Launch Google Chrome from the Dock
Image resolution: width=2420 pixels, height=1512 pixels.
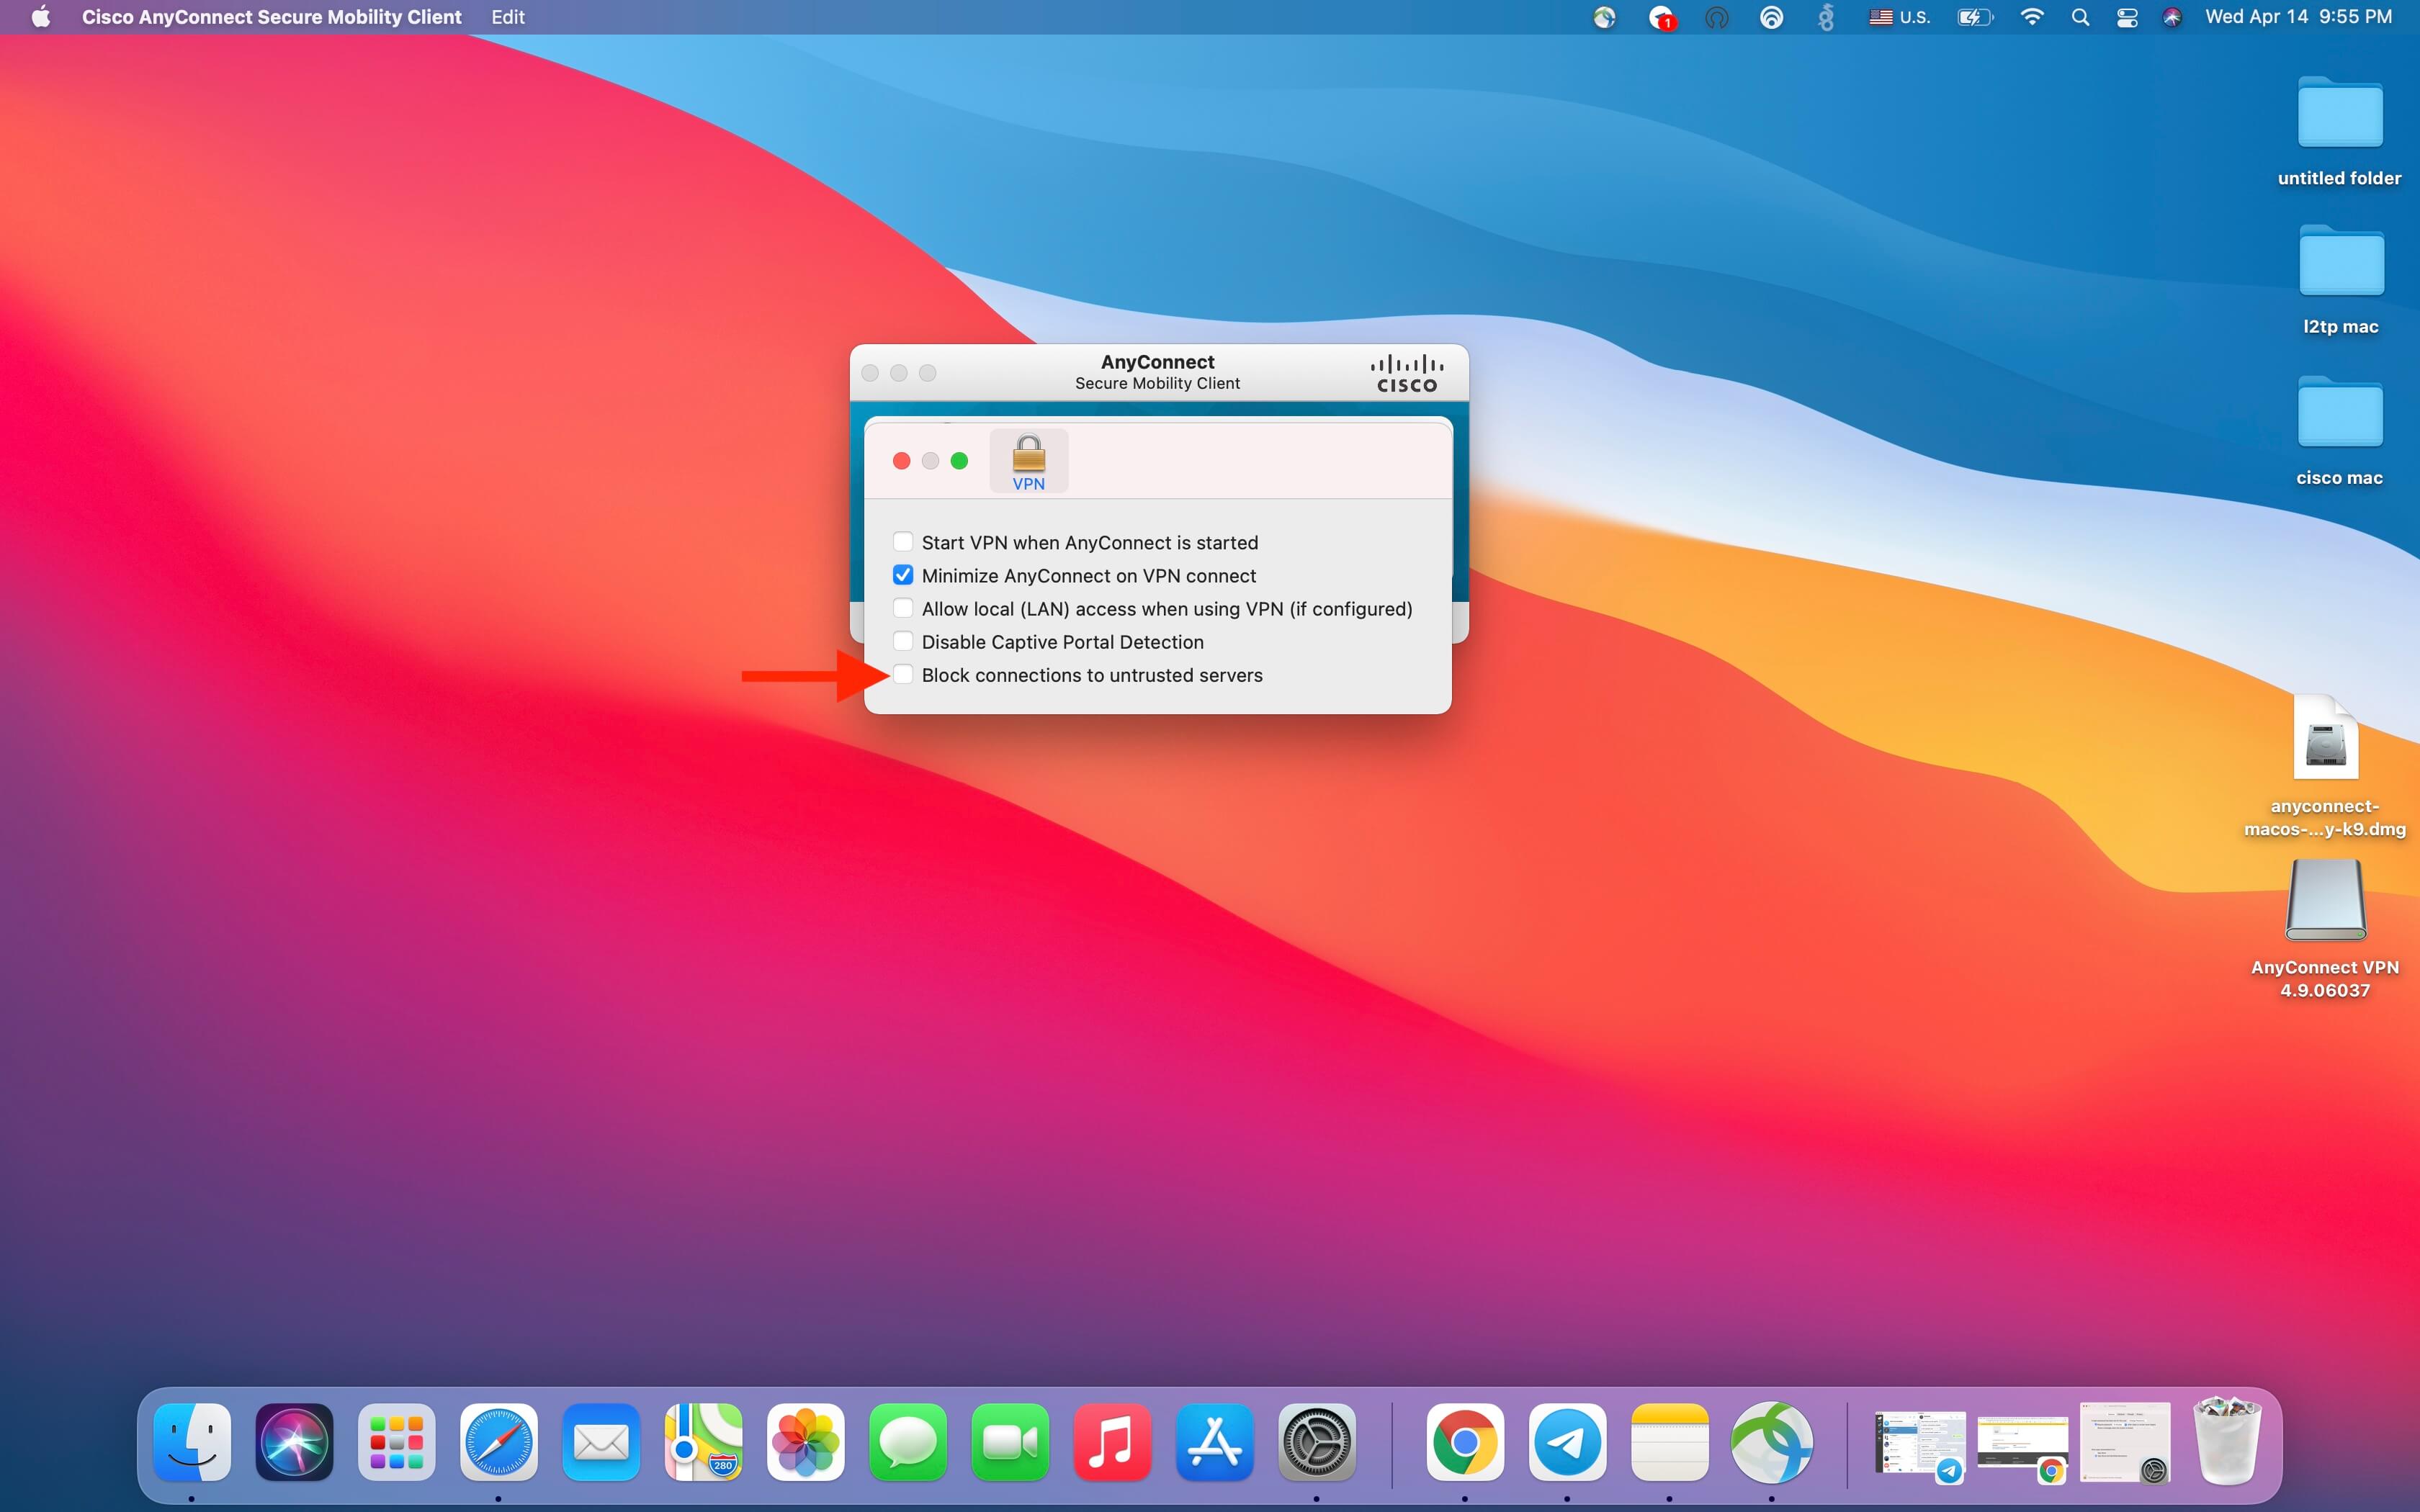1465,1442
